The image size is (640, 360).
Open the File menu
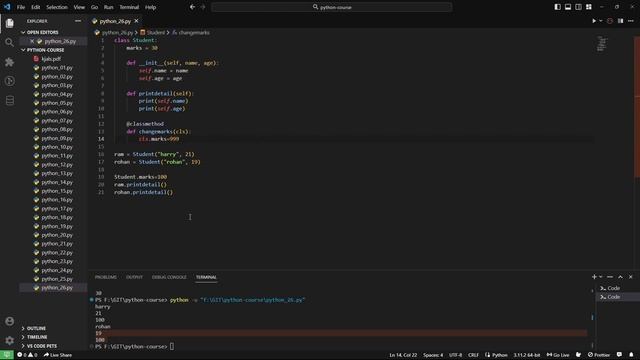21,7
